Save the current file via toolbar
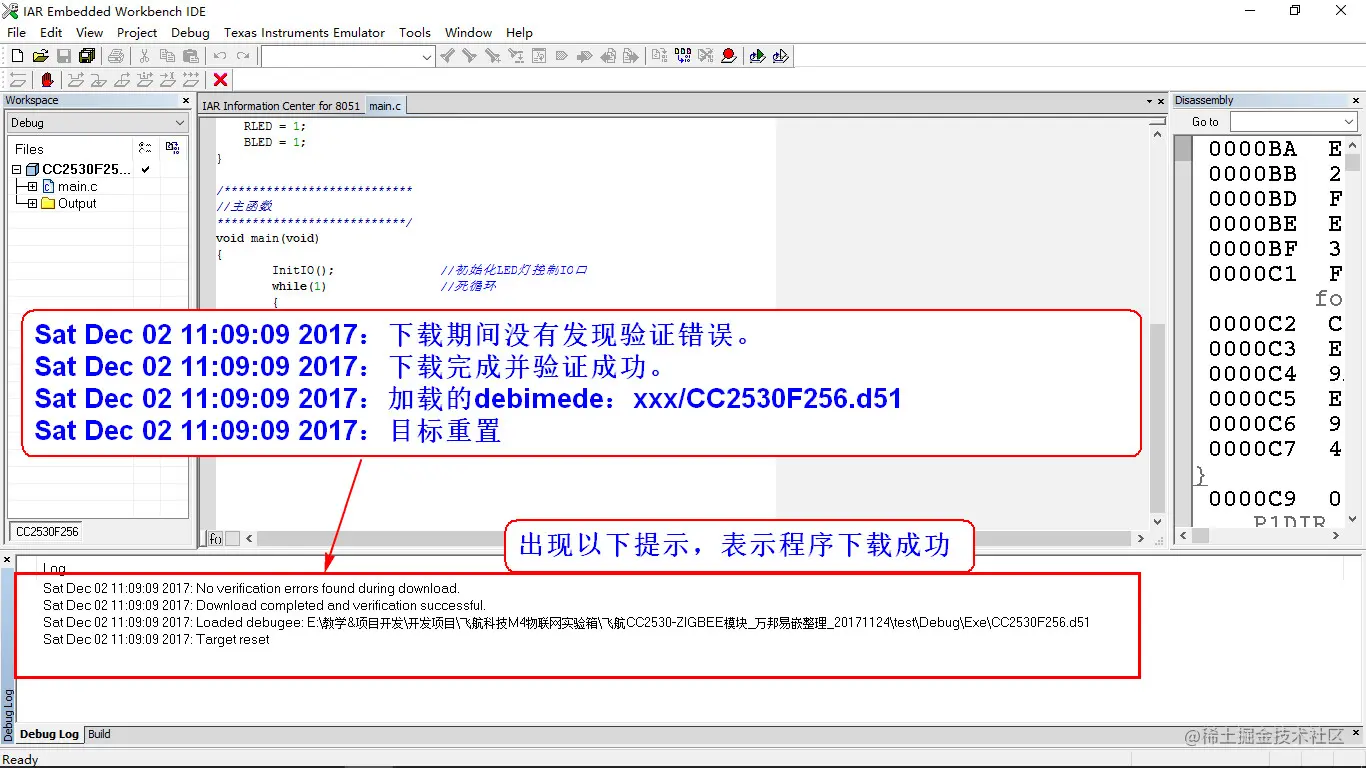This screenshot has width=1366, height=768. 63,56
